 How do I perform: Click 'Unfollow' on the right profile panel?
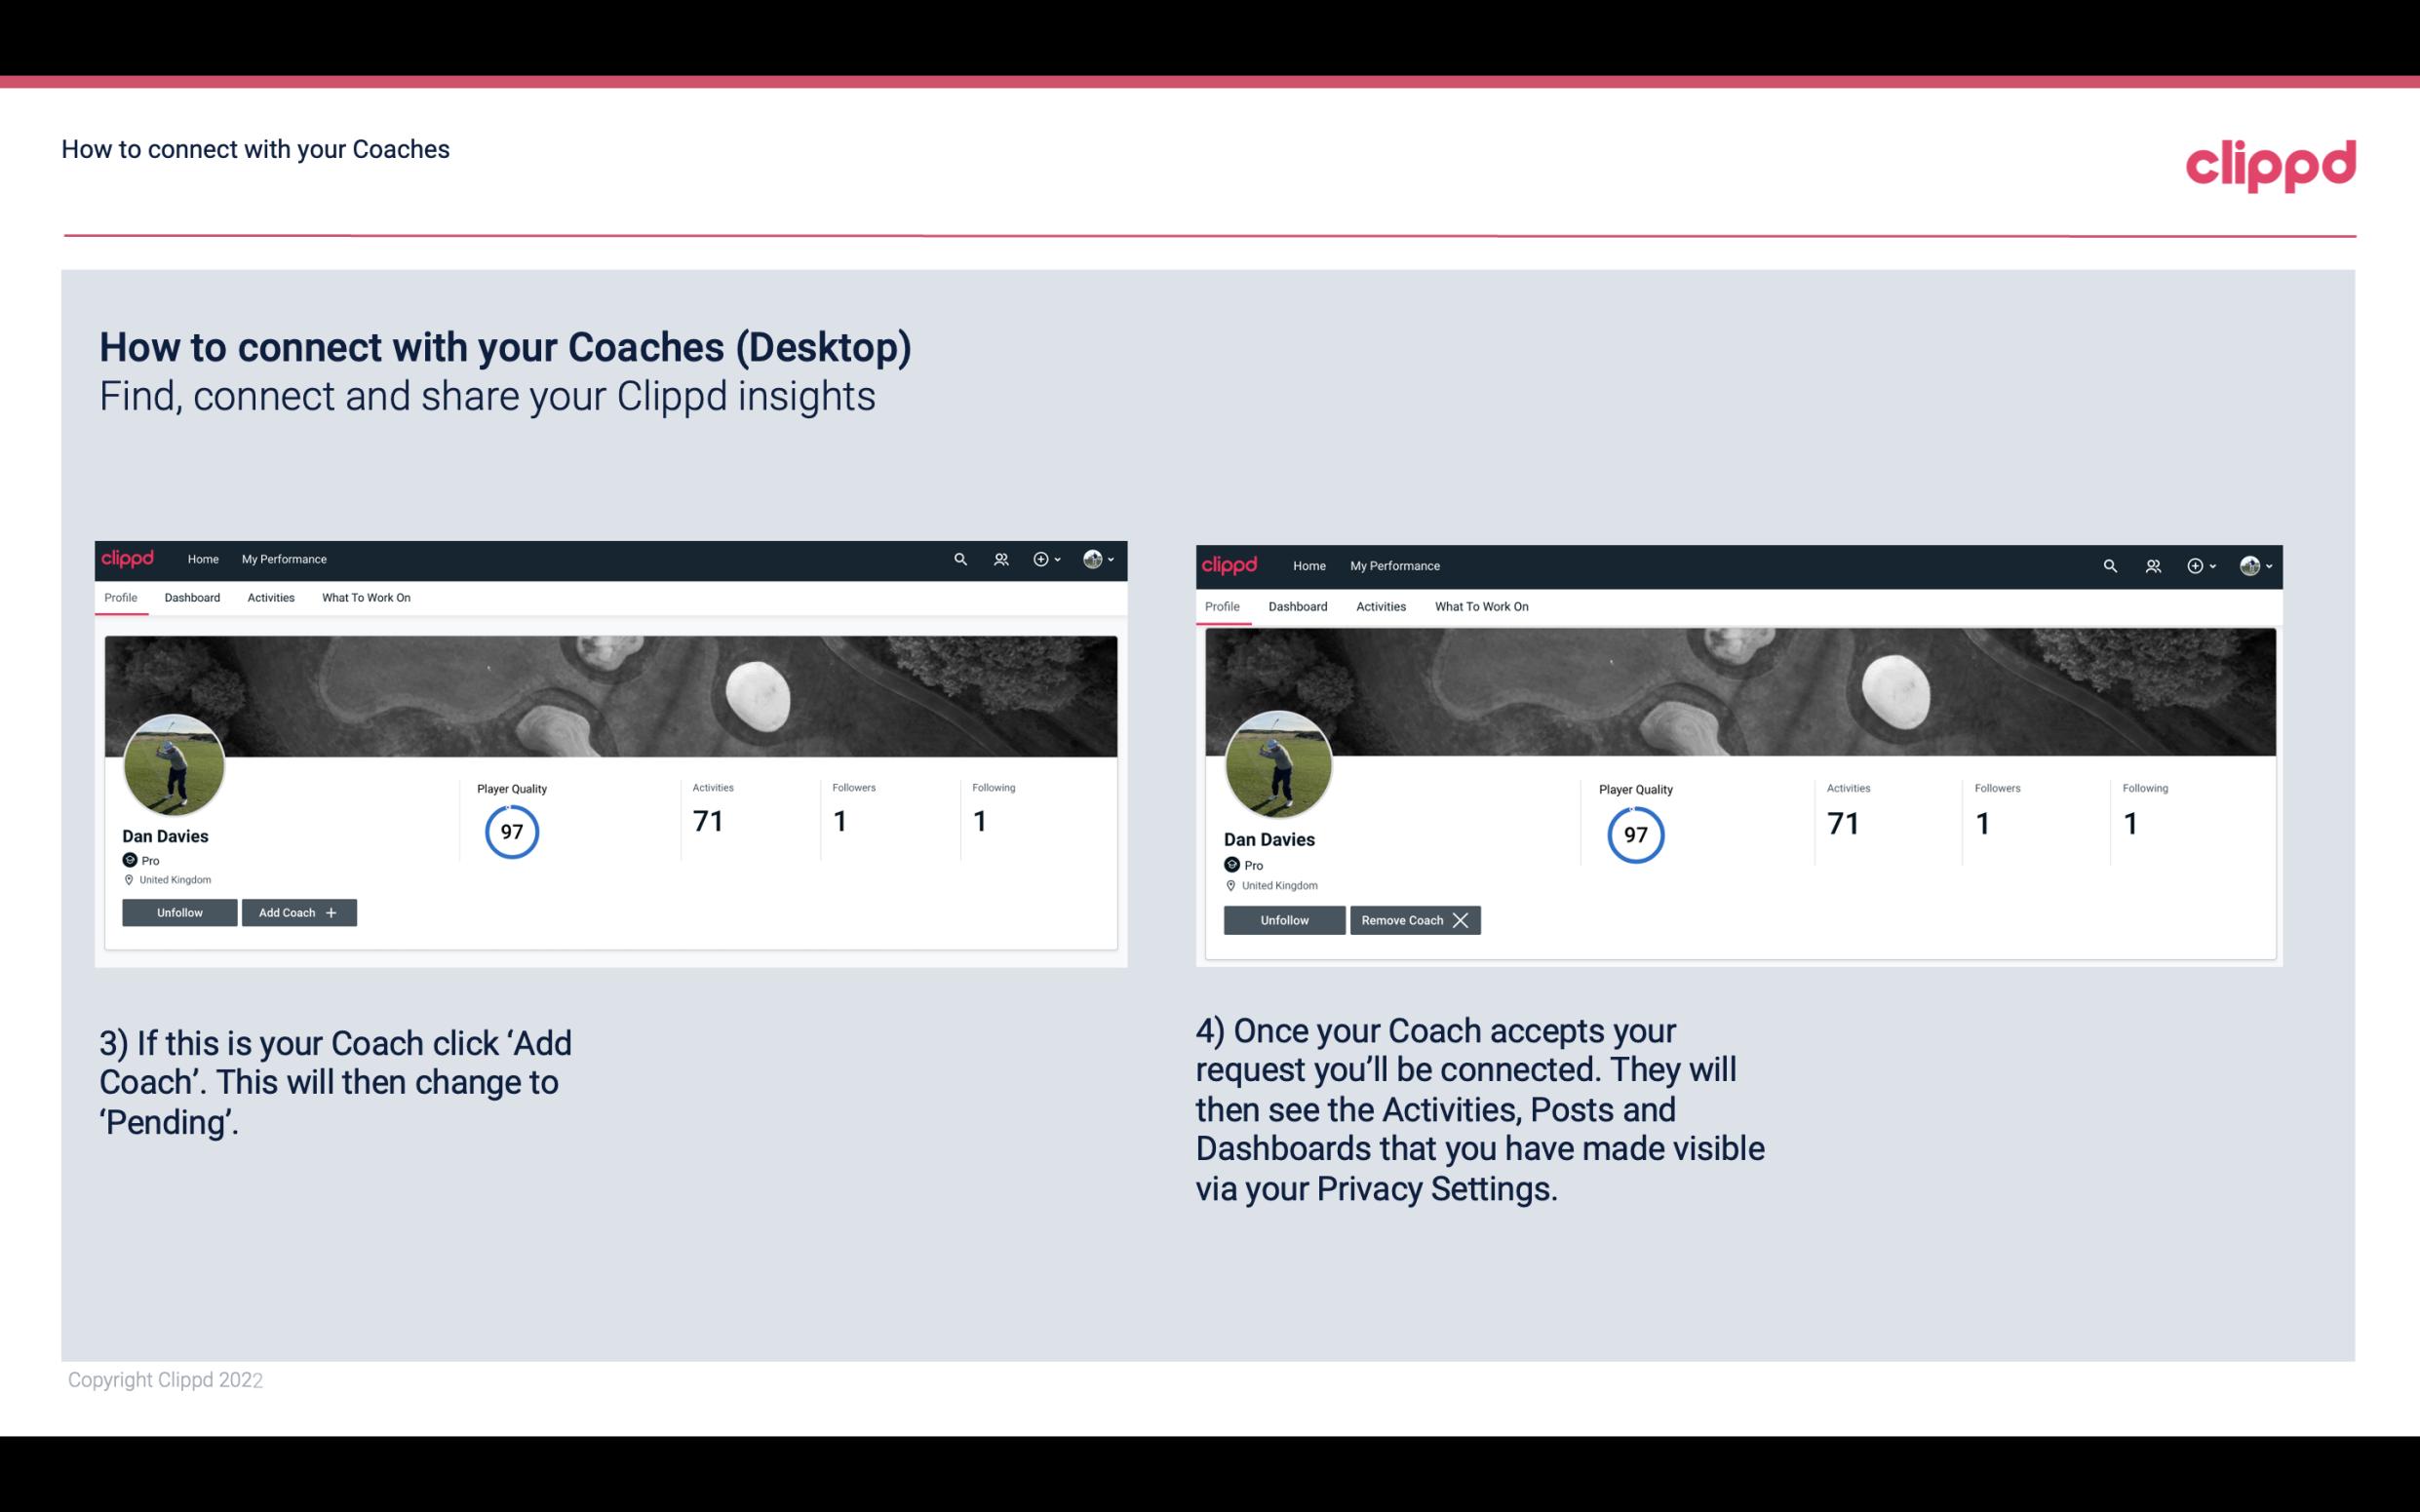pos(1282,919)
